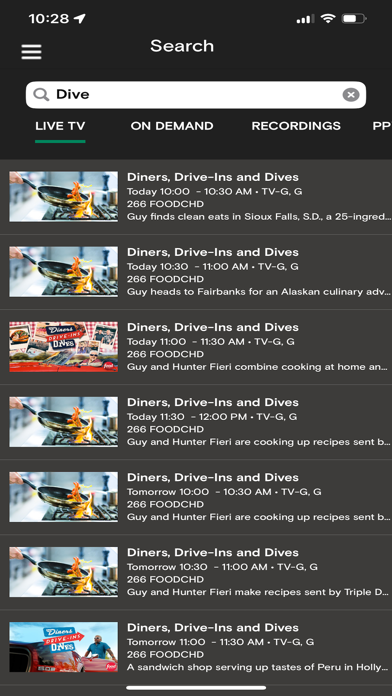Switch to the RECORDINGS tab
The width and height of the screenshot is (392, 696).
(x=296, y=126)
